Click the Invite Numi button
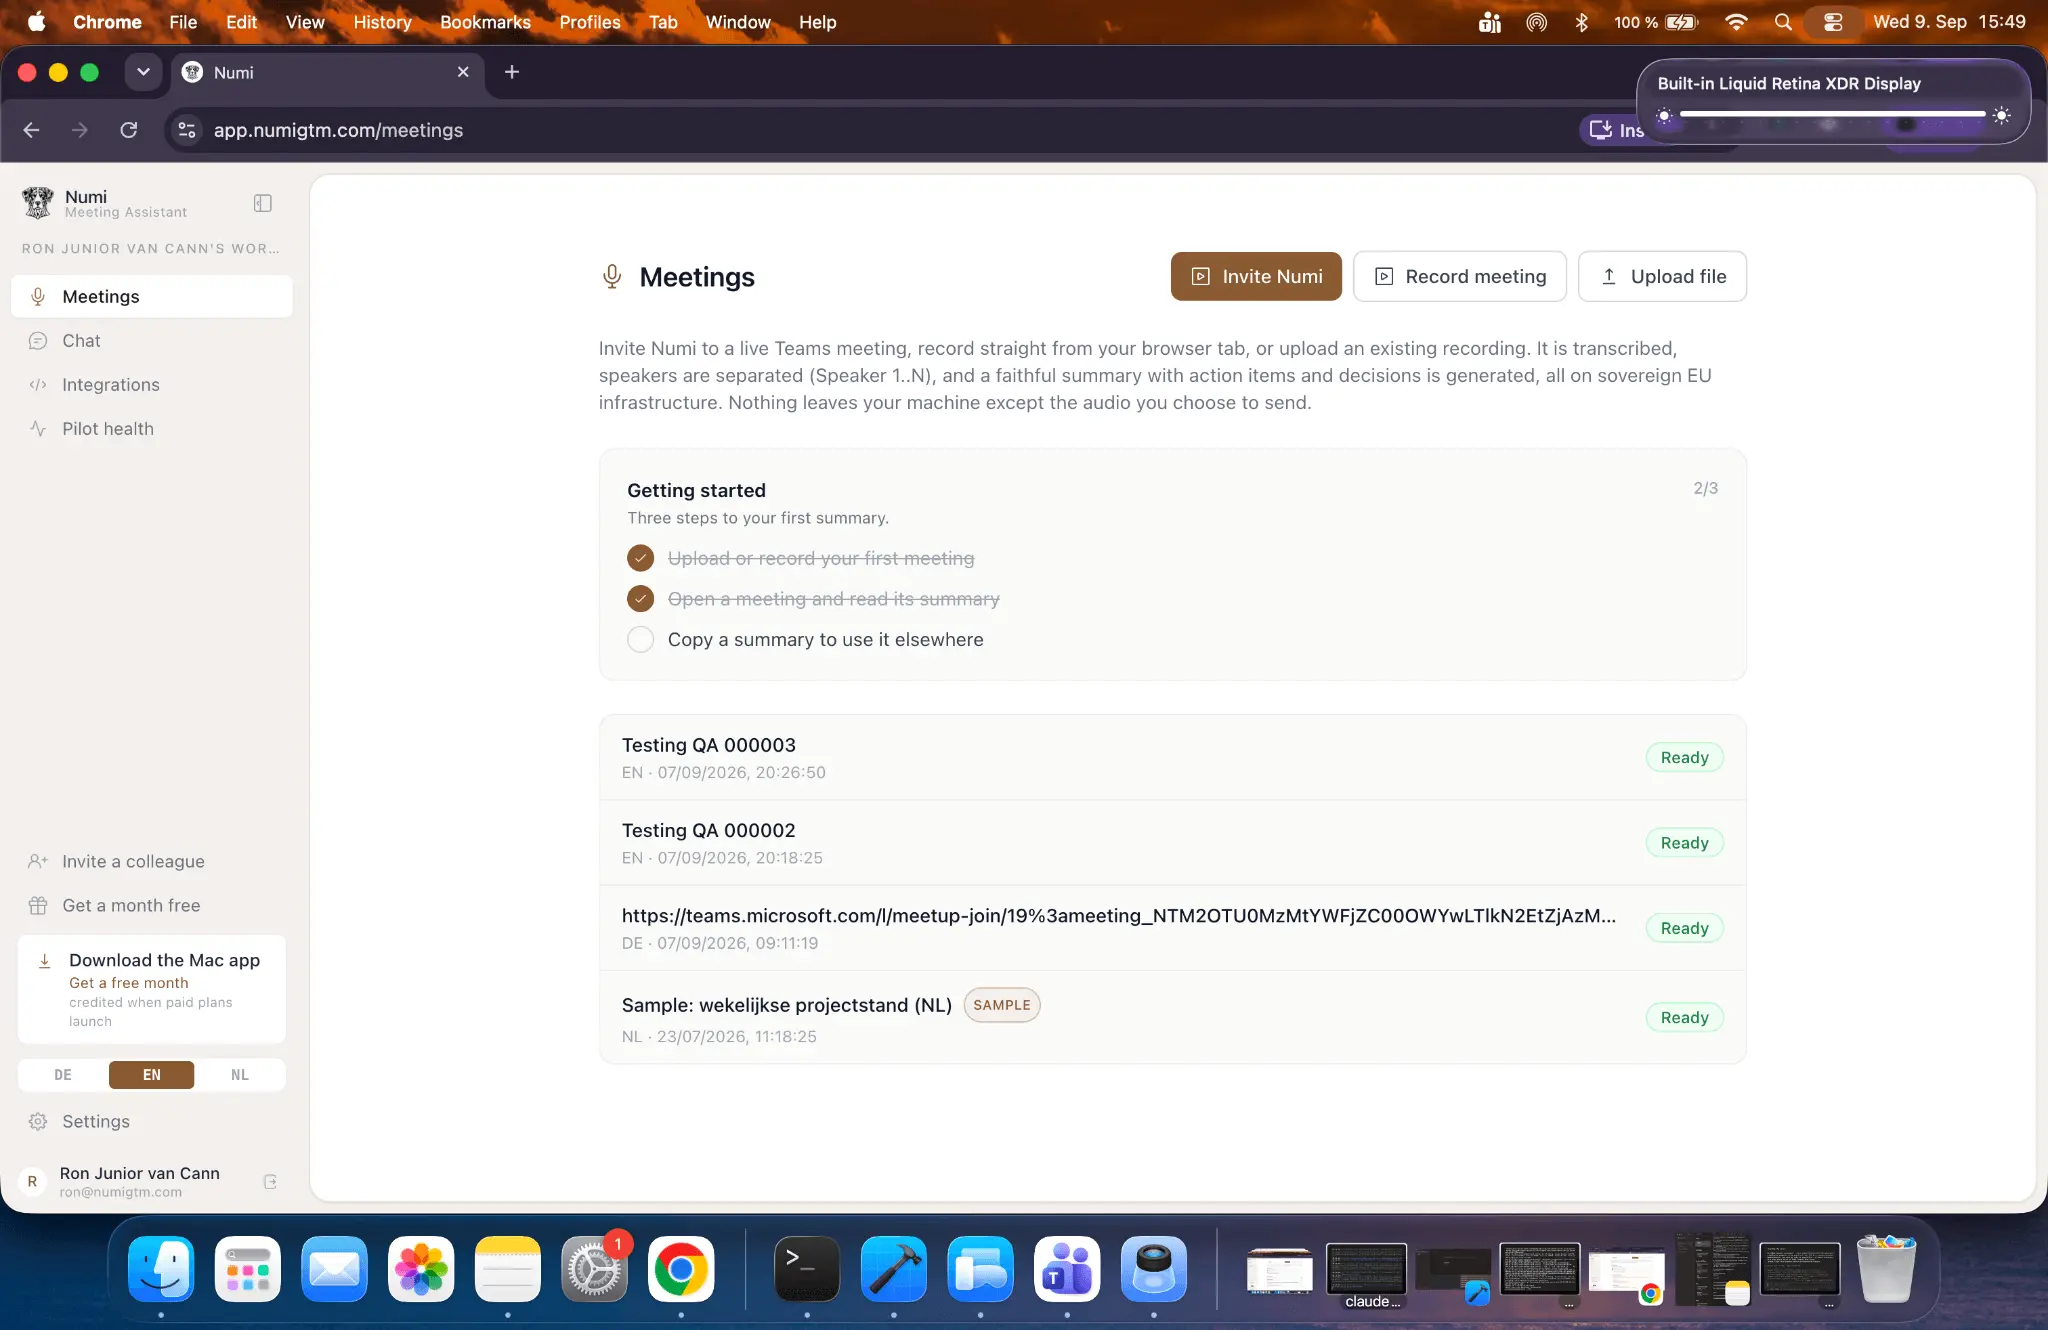 (x=1256, y=276)
